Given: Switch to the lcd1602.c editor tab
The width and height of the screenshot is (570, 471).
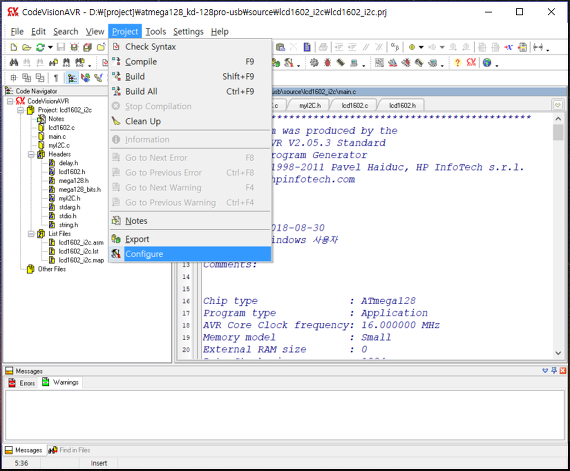Looking at the screenshot, I should (x=354, y=105).
